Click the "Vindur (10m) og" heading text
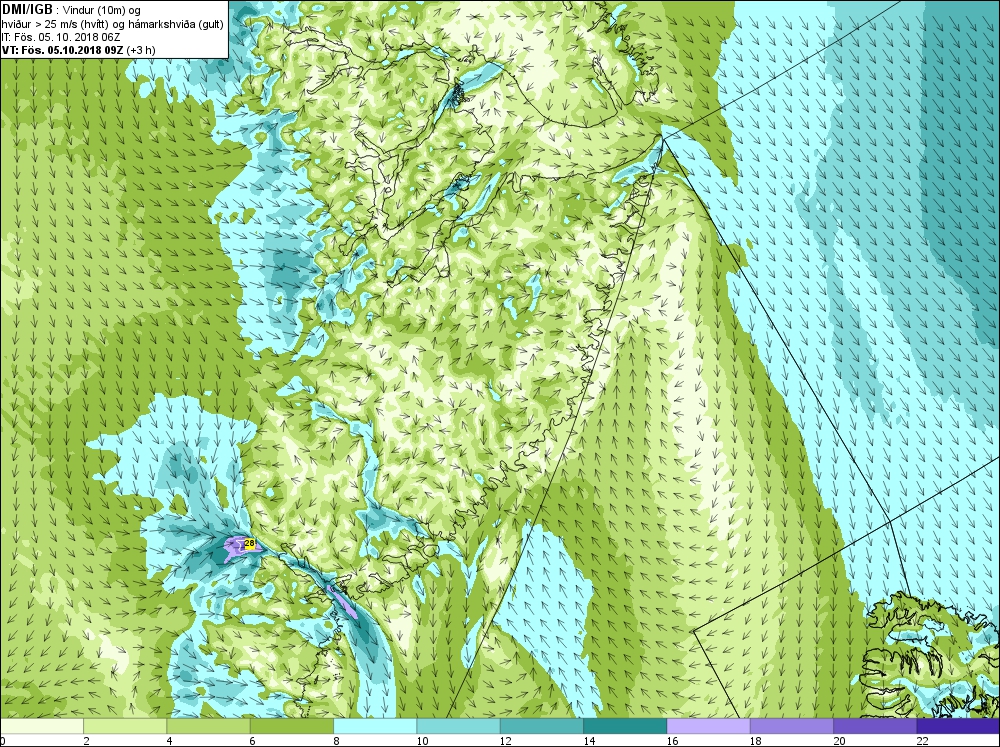The image size is (1000, 747). [102, 10]
